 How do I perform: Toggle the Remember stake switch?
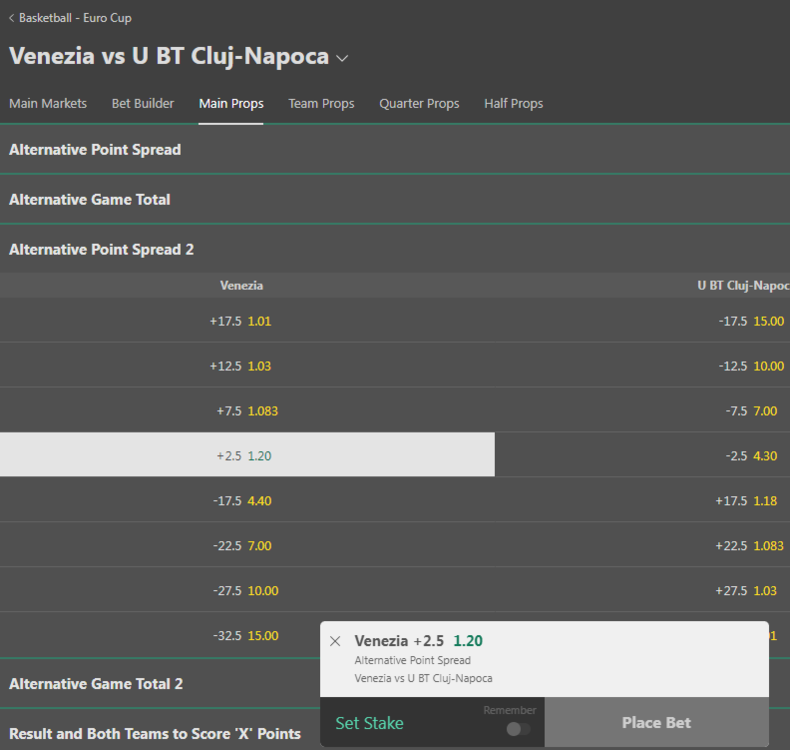click(x=518, y=728)
